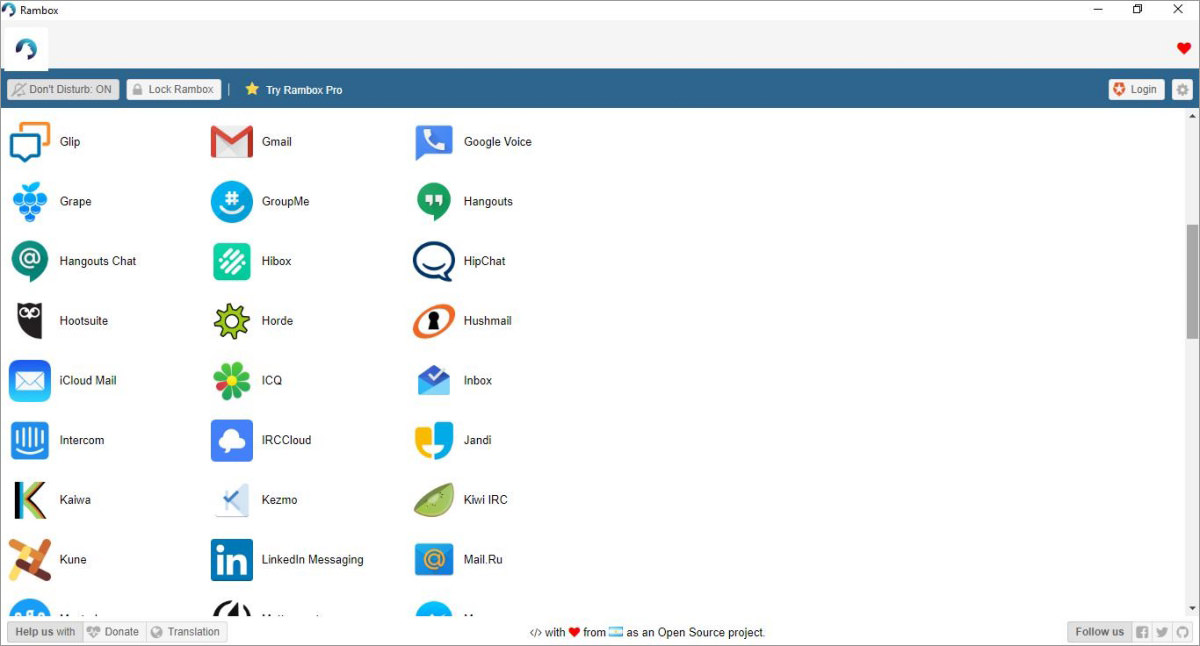Click the Kiwi IRC label

pos(486,500)
